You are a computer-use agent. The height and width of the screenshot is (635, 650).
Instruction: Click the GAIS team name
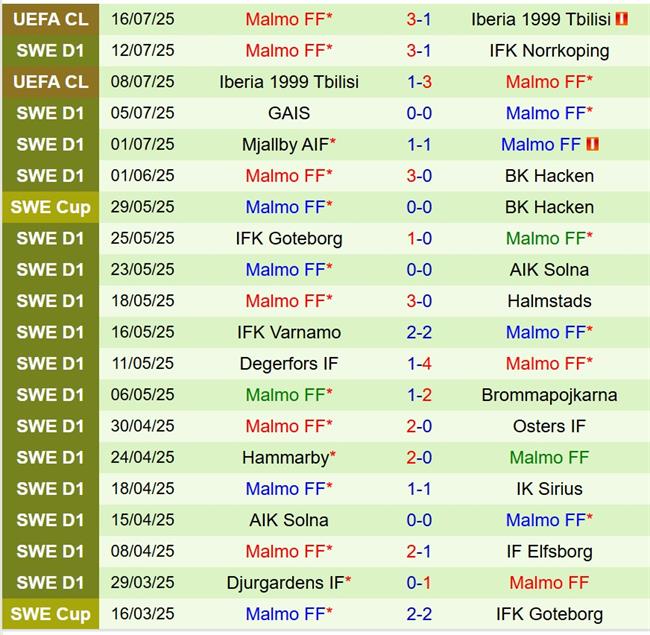[289, 113]
